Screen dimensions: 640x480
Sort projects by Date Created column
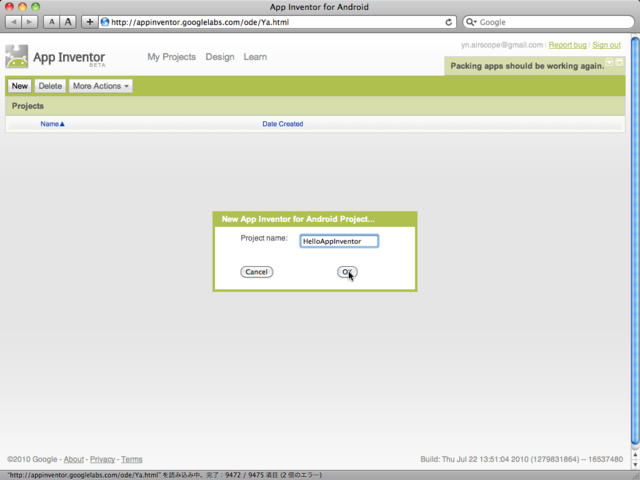point(282,124)
